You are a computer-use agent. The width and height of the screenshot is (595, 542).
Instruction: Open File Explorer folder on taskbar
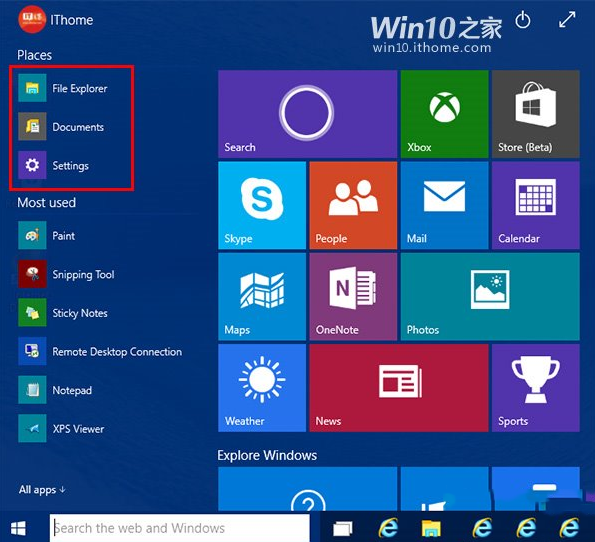(x=431, y=528)
